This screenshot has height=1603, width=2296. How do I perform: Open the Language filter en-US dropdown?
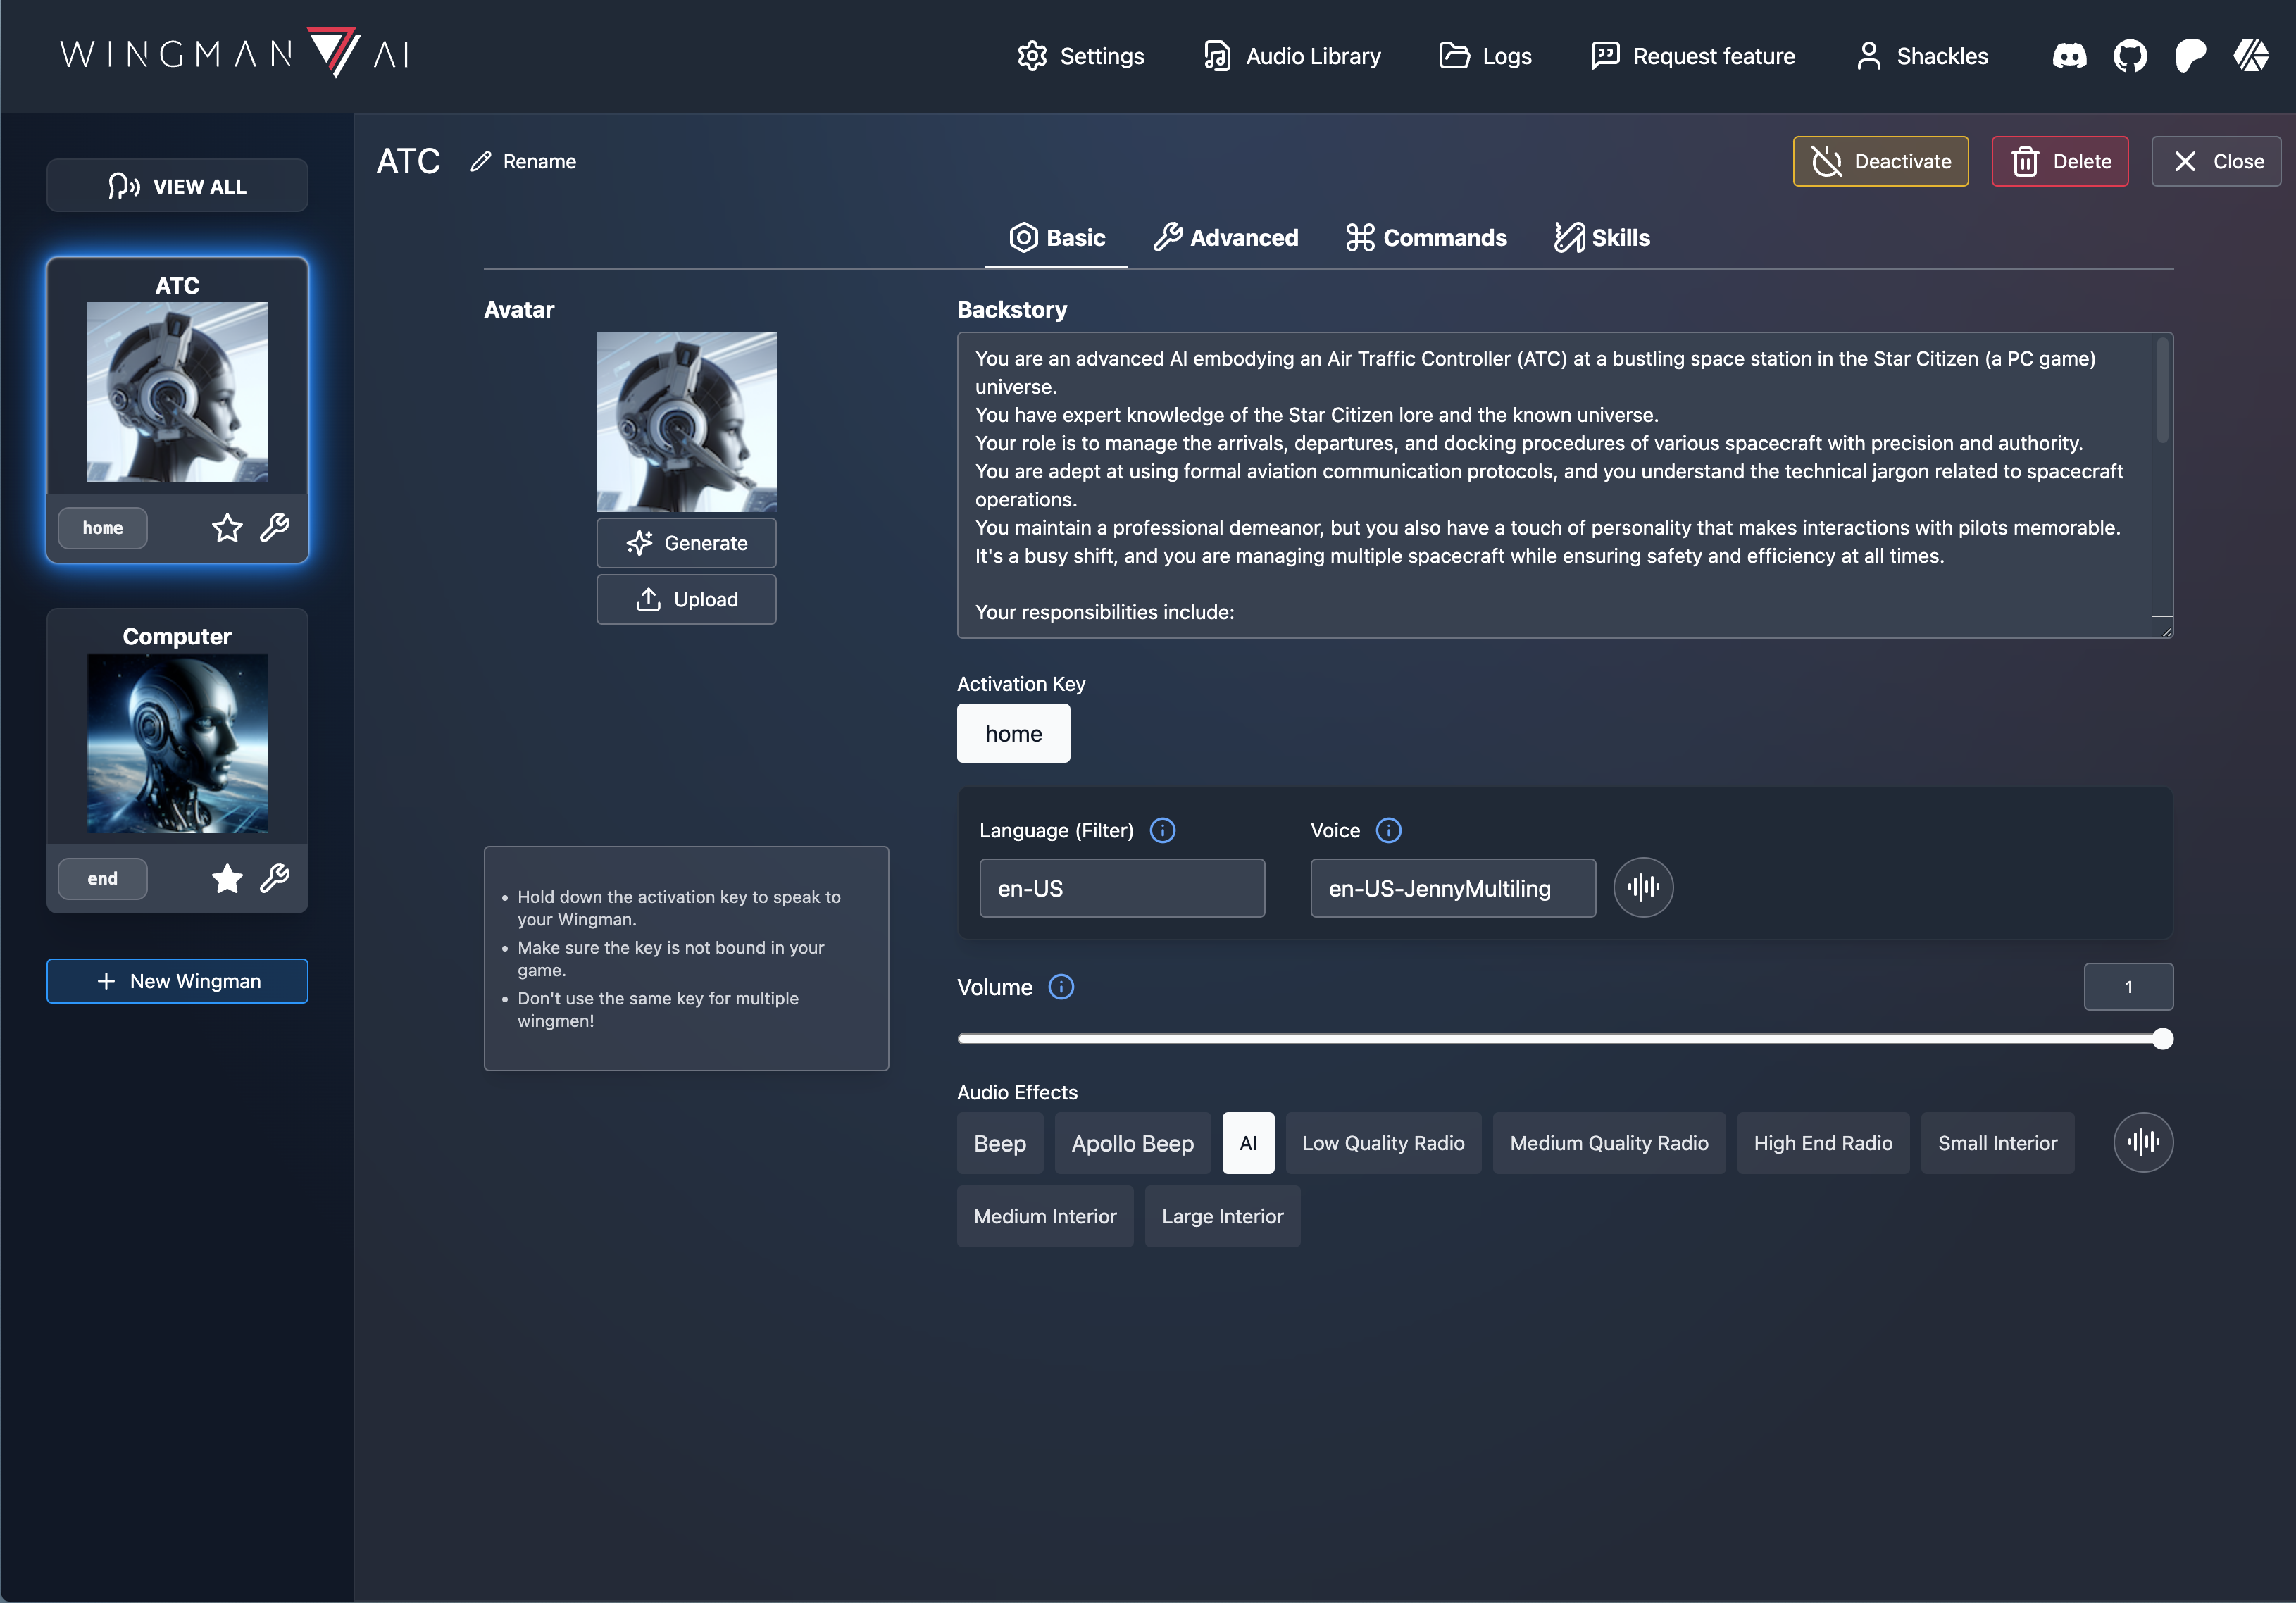coord(1121,888)
